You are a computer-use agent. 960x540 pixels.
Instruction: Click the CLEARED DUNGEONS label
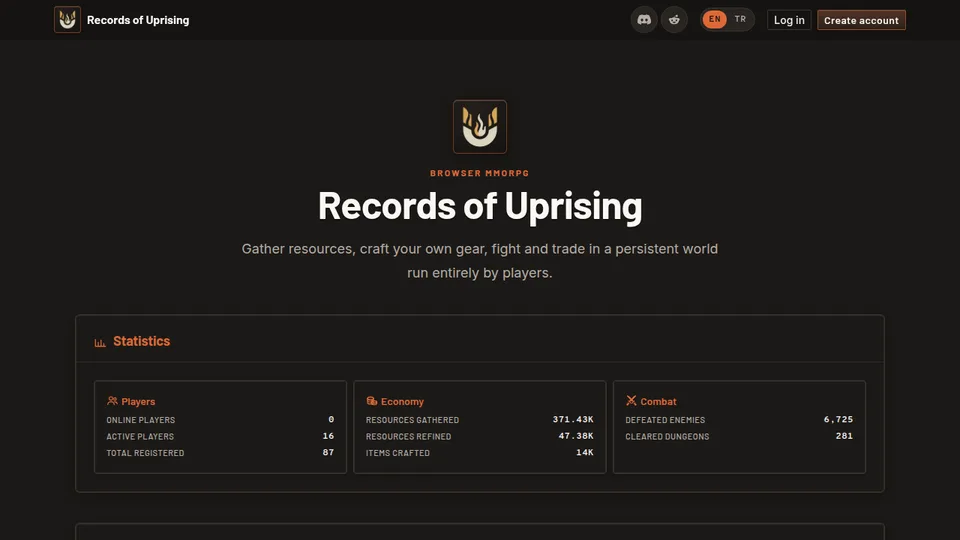pos(667,437)
